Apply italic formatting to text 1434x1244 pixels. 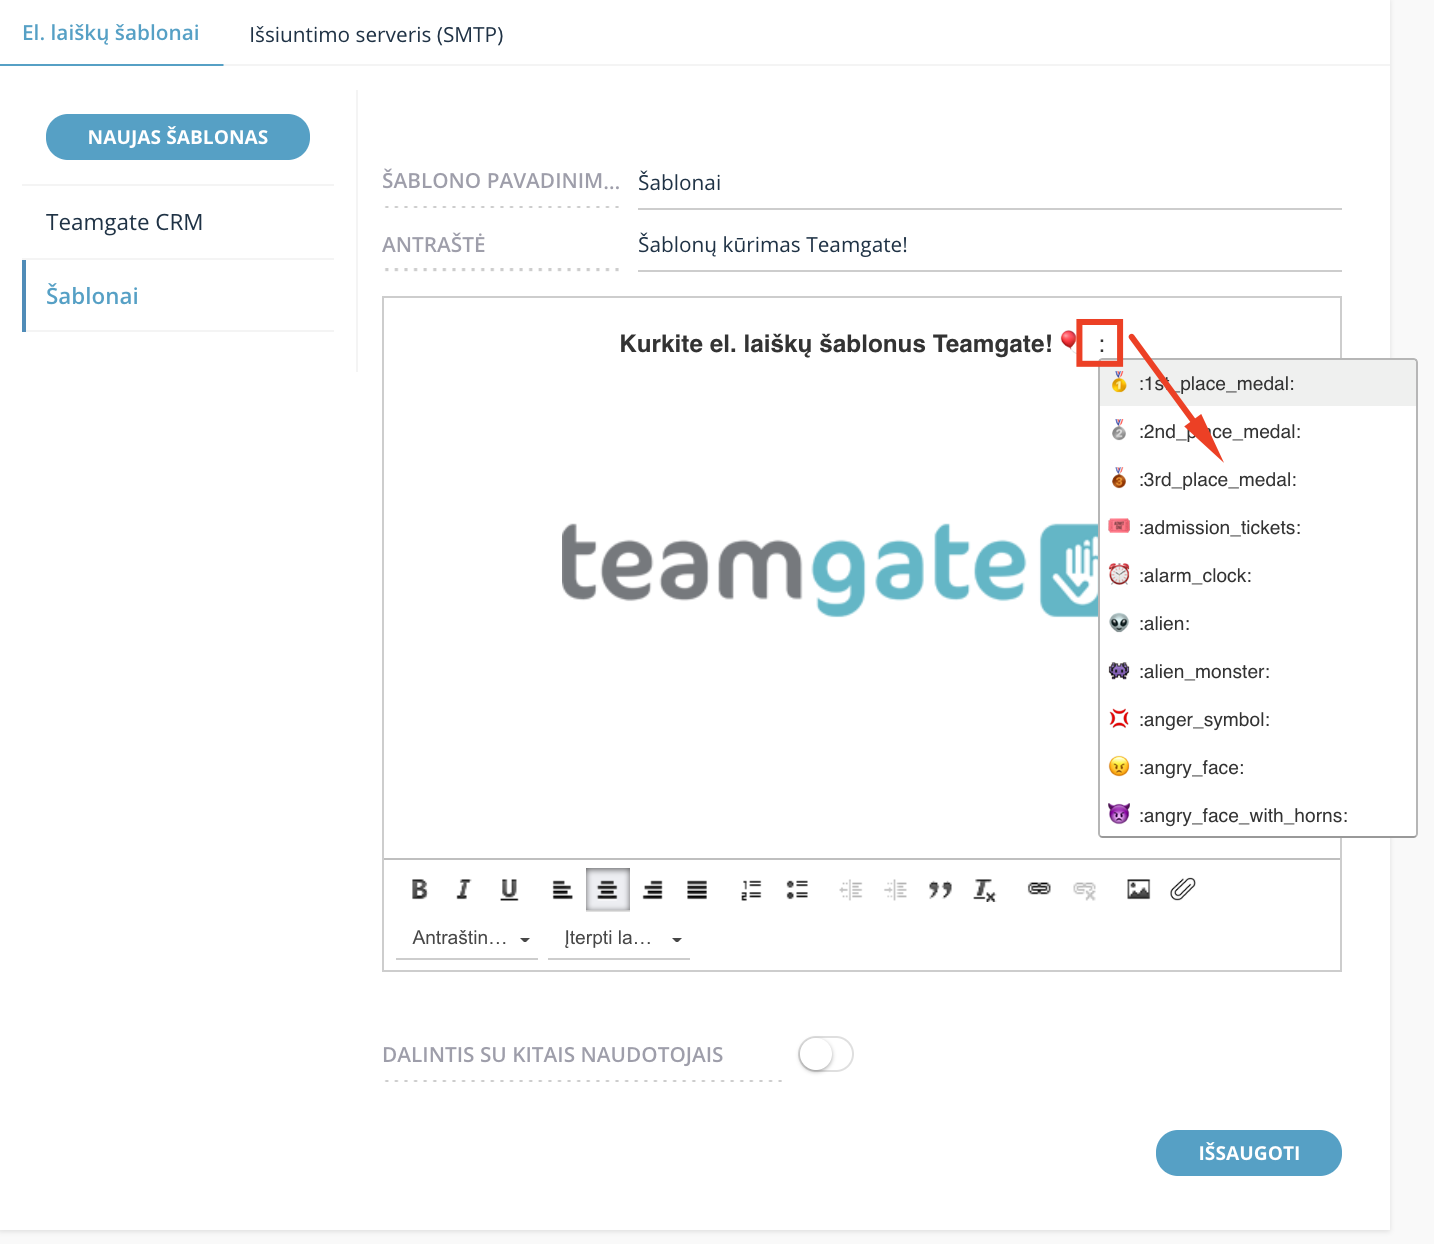(x=463, y=889)
